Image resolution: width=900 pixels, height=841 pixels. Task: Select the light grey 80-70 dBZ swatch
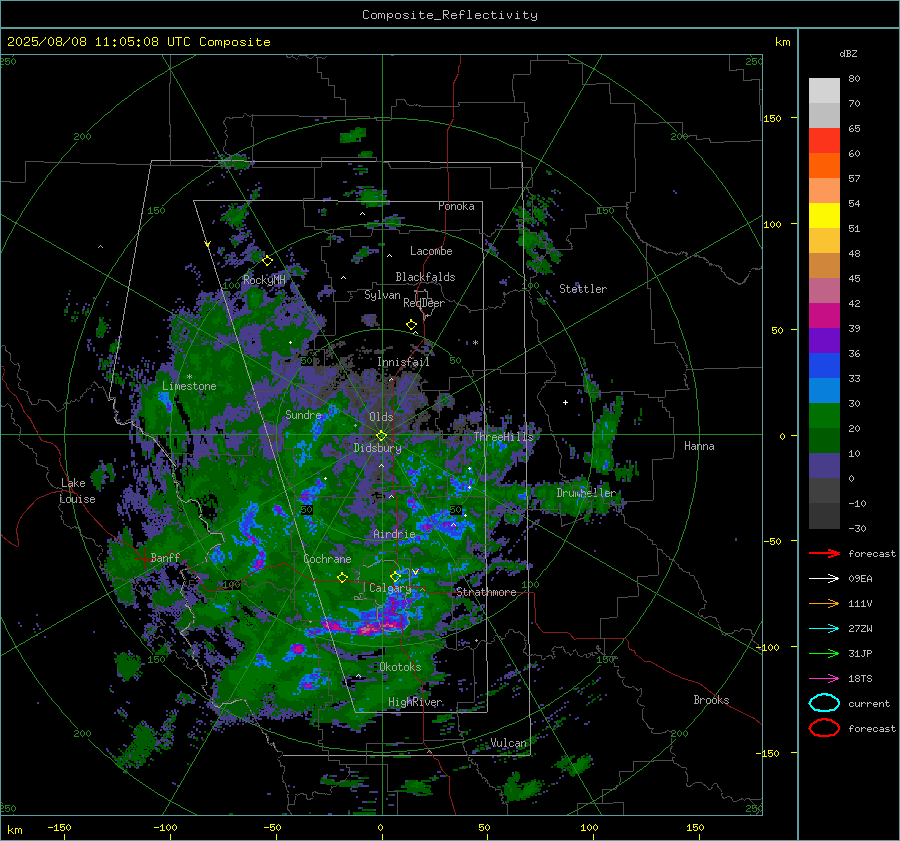coord(824,91)
